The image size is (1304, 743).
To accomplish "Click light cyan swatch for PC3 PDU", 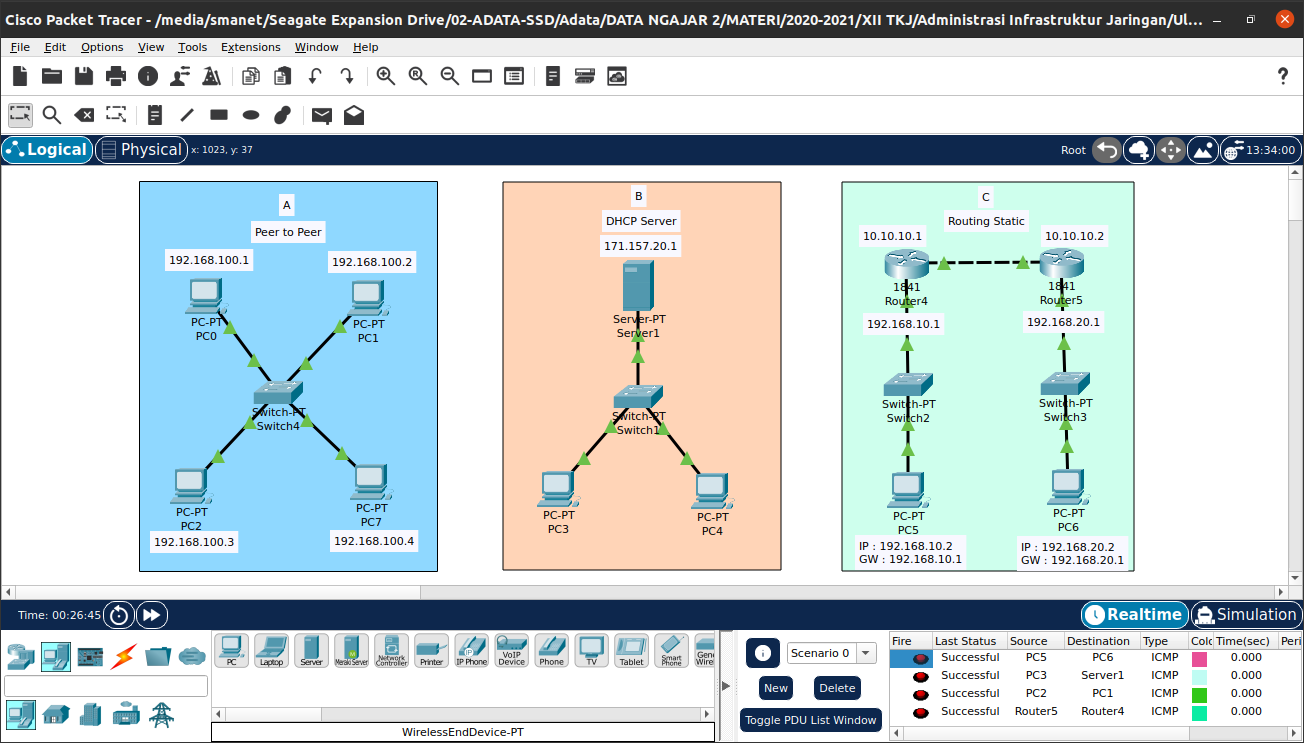I will 1199,677.
